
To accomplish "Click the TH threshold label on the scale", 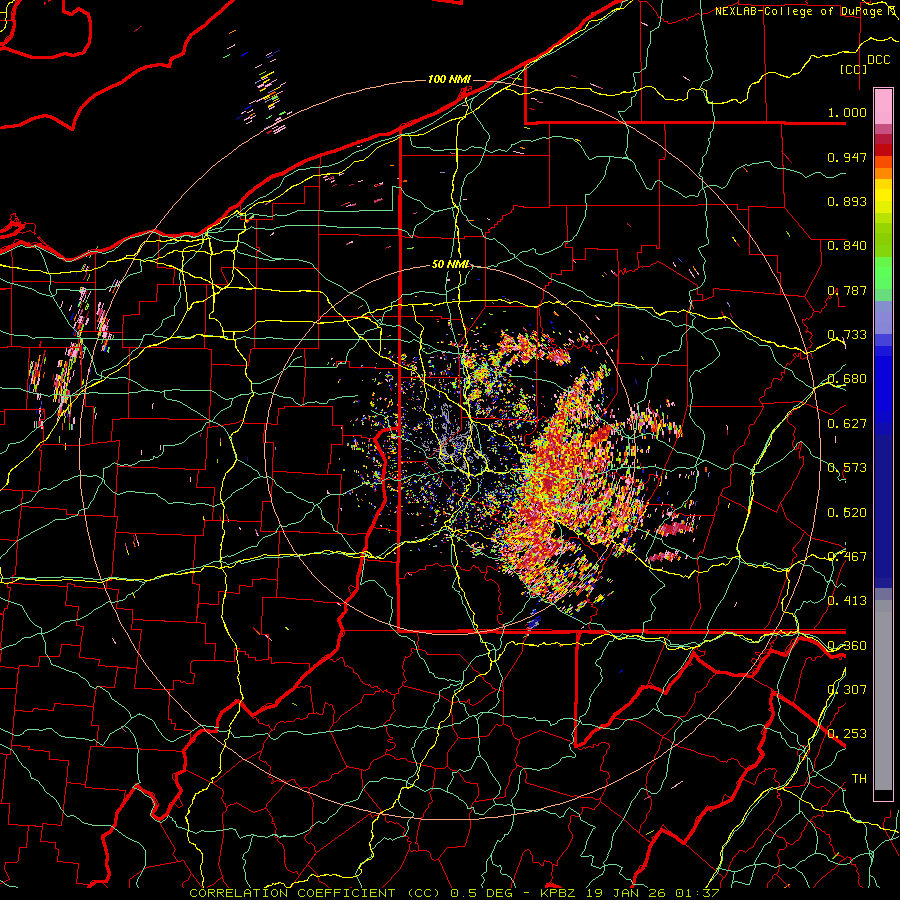I will click(x=859, y=779).
